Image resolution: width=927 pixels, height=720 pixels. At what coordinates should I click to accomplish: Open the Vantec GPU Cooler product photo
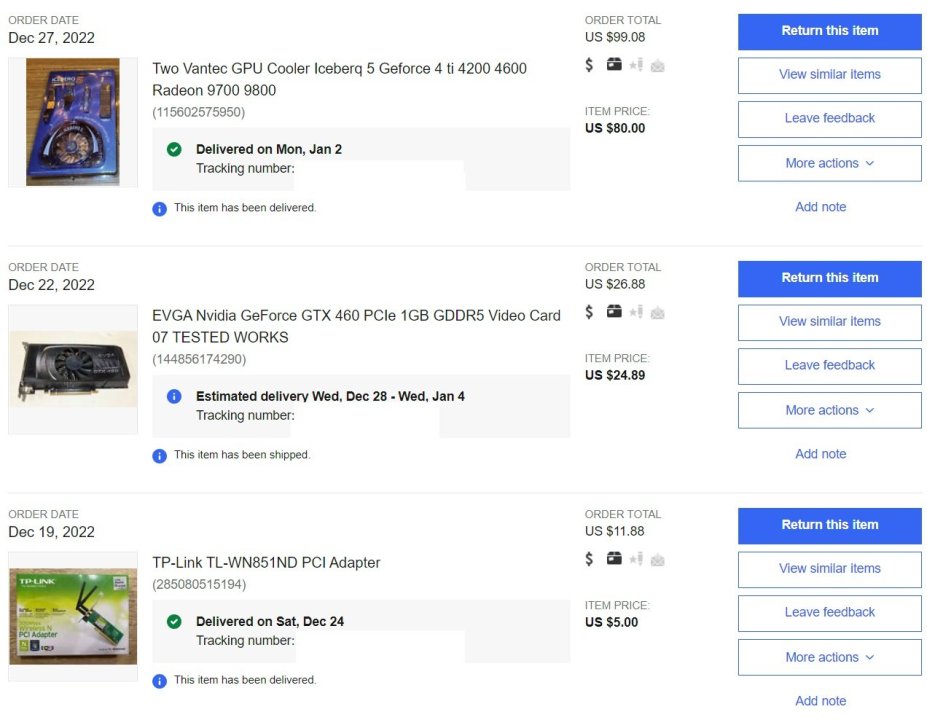pyautogui.click(x=73, y=122)
